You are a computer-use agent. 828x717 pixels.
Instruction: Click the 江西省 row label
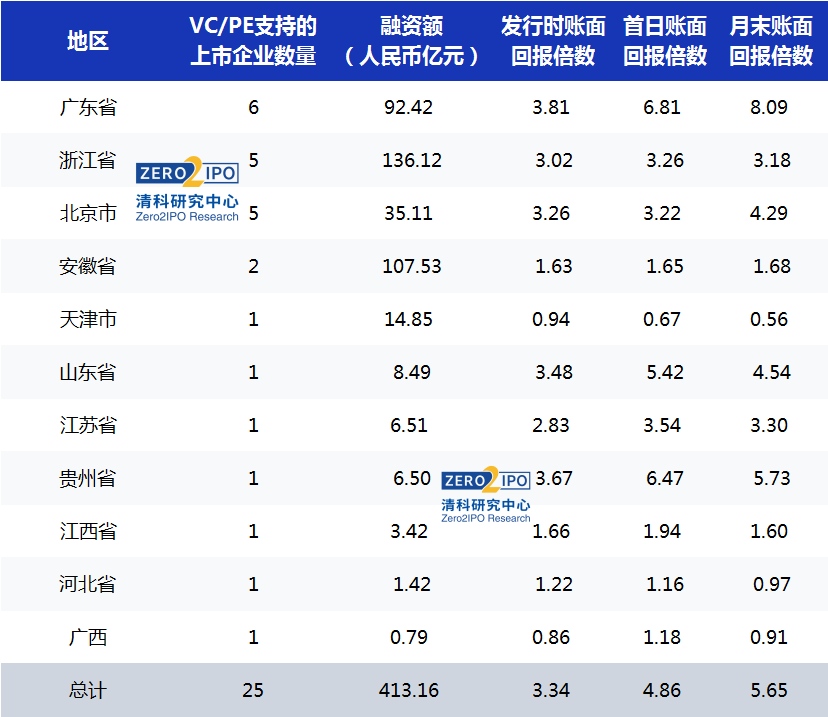pyautogui.click(x=88, y=531)
